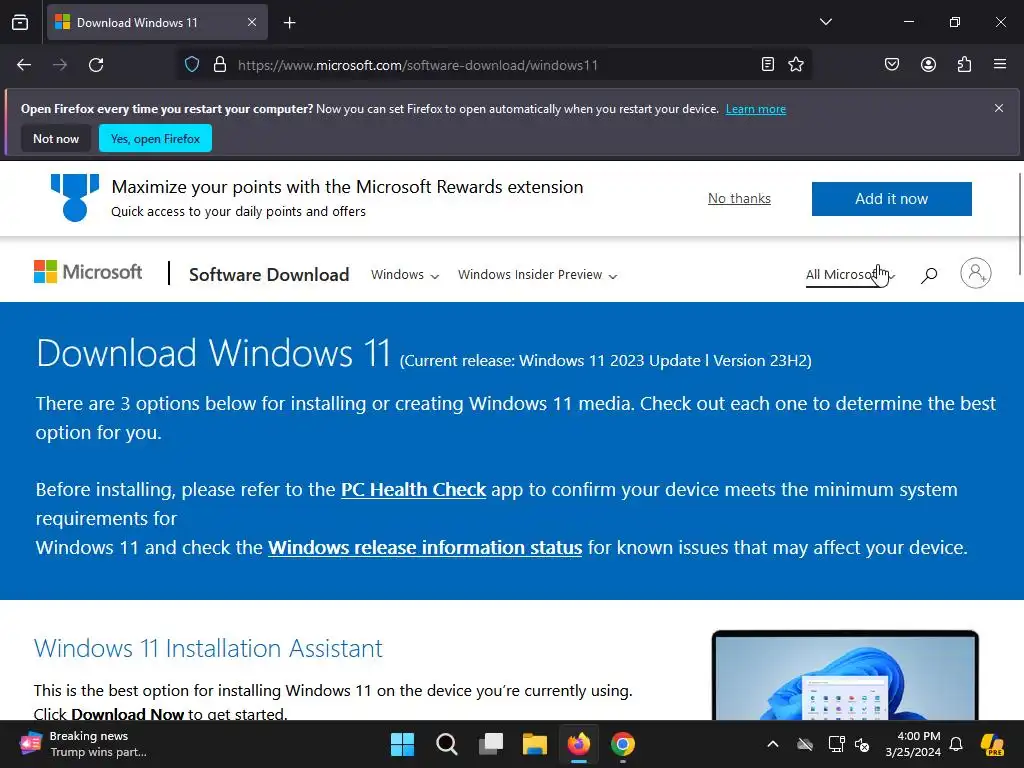Open the PC Health Check link
1024x768 pixels.
click(x=413, y=489)
